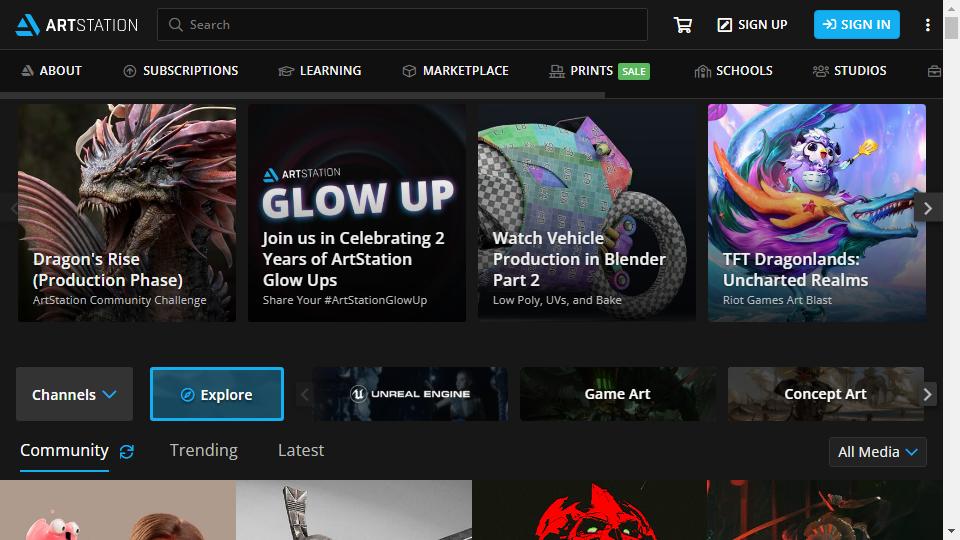Screen dimensions: 960x540
Task: Click the Explore compass icon
Action: click(x=187, y=395)
